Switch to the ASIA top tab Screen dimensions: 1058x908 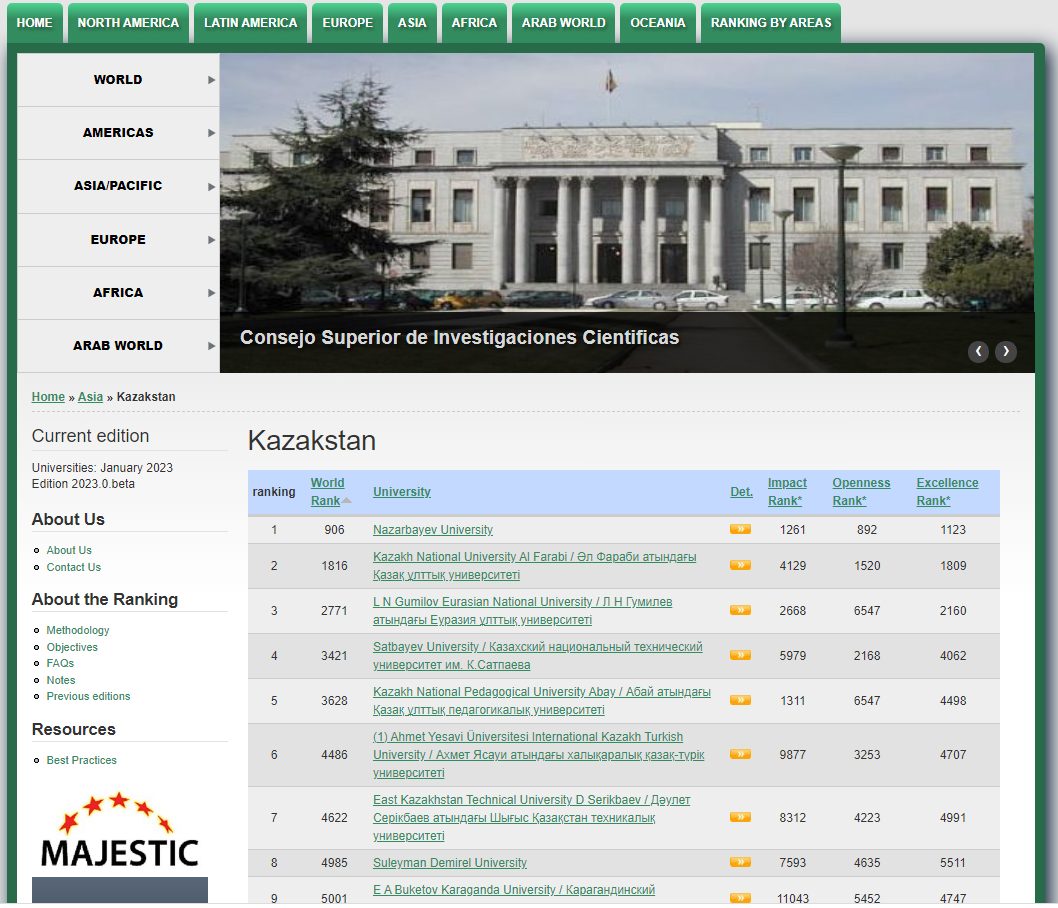(x=412, y=23)
